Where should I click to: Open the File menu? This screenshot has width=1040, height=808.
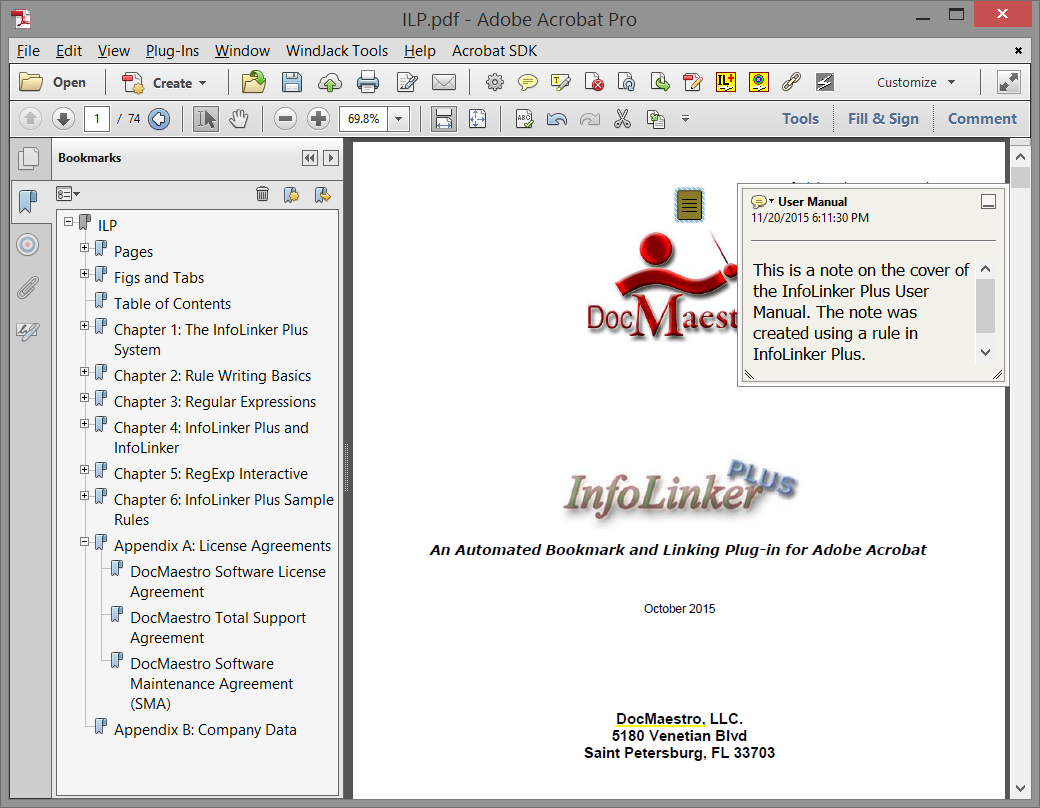point(28,51)
